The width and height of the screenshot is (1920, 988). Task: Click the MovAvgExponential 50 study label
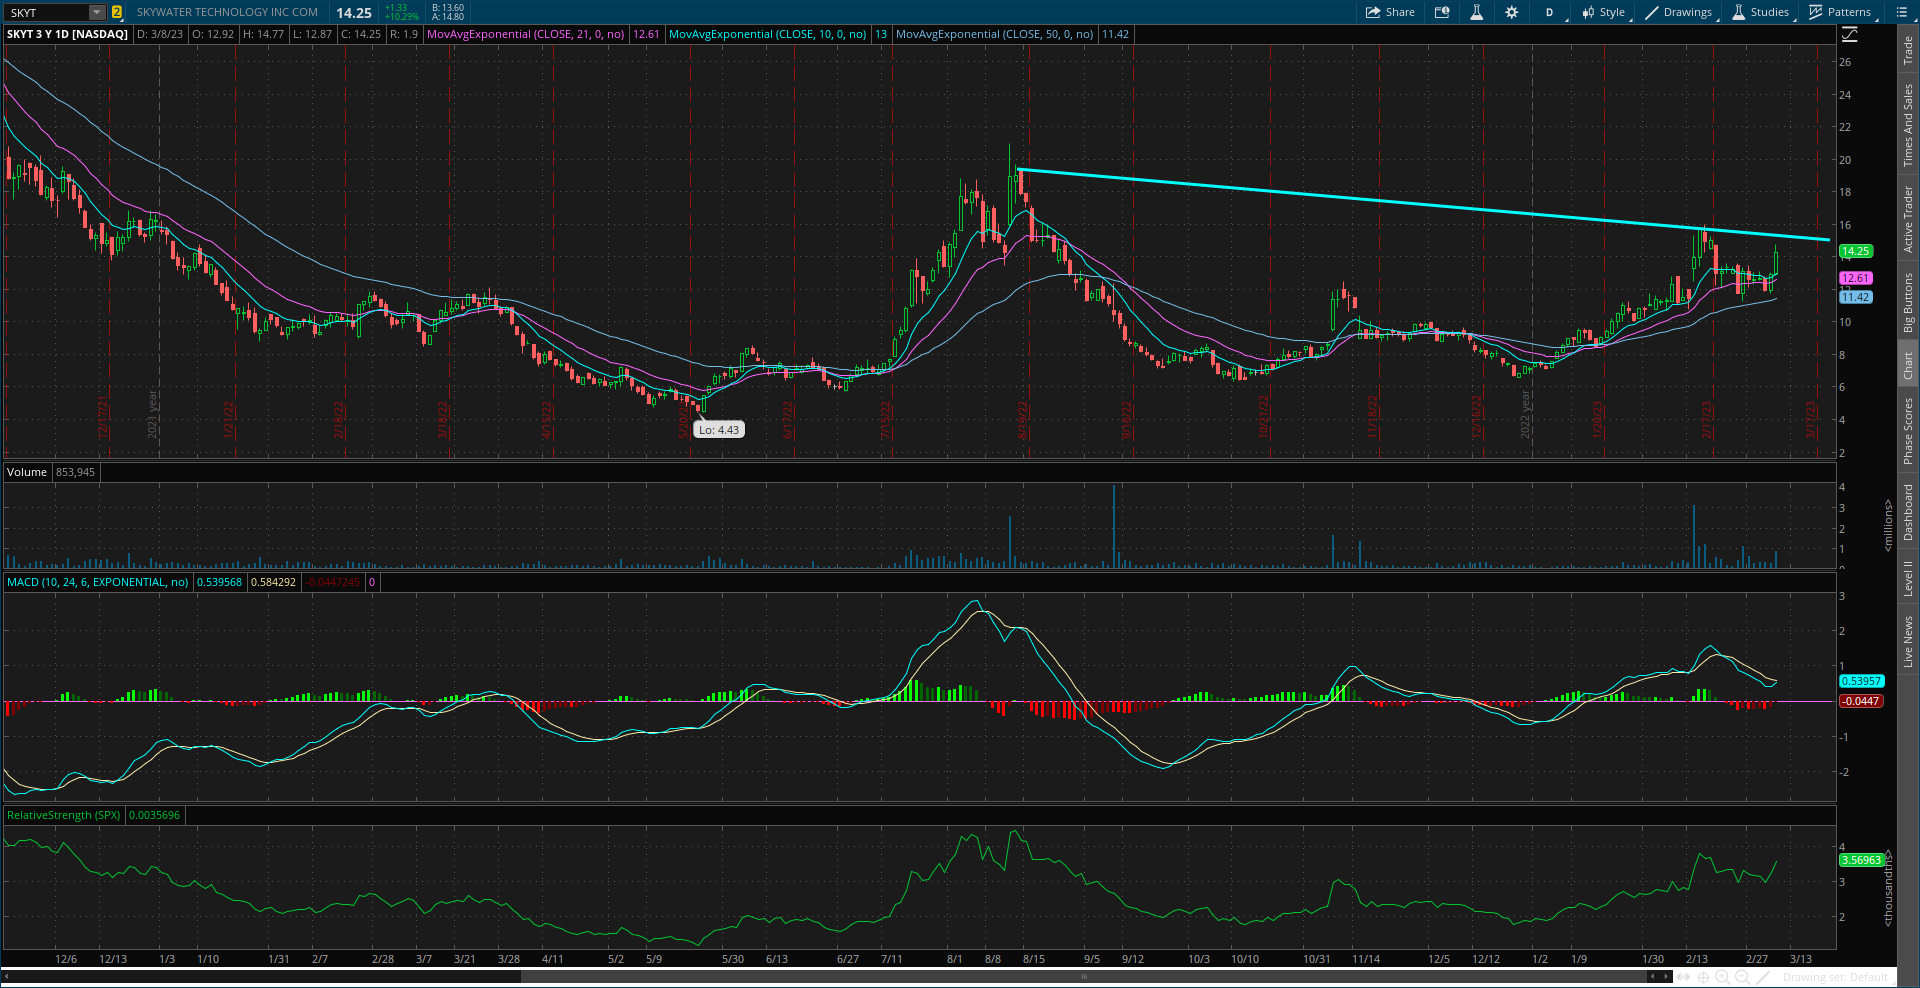(995, 34)
